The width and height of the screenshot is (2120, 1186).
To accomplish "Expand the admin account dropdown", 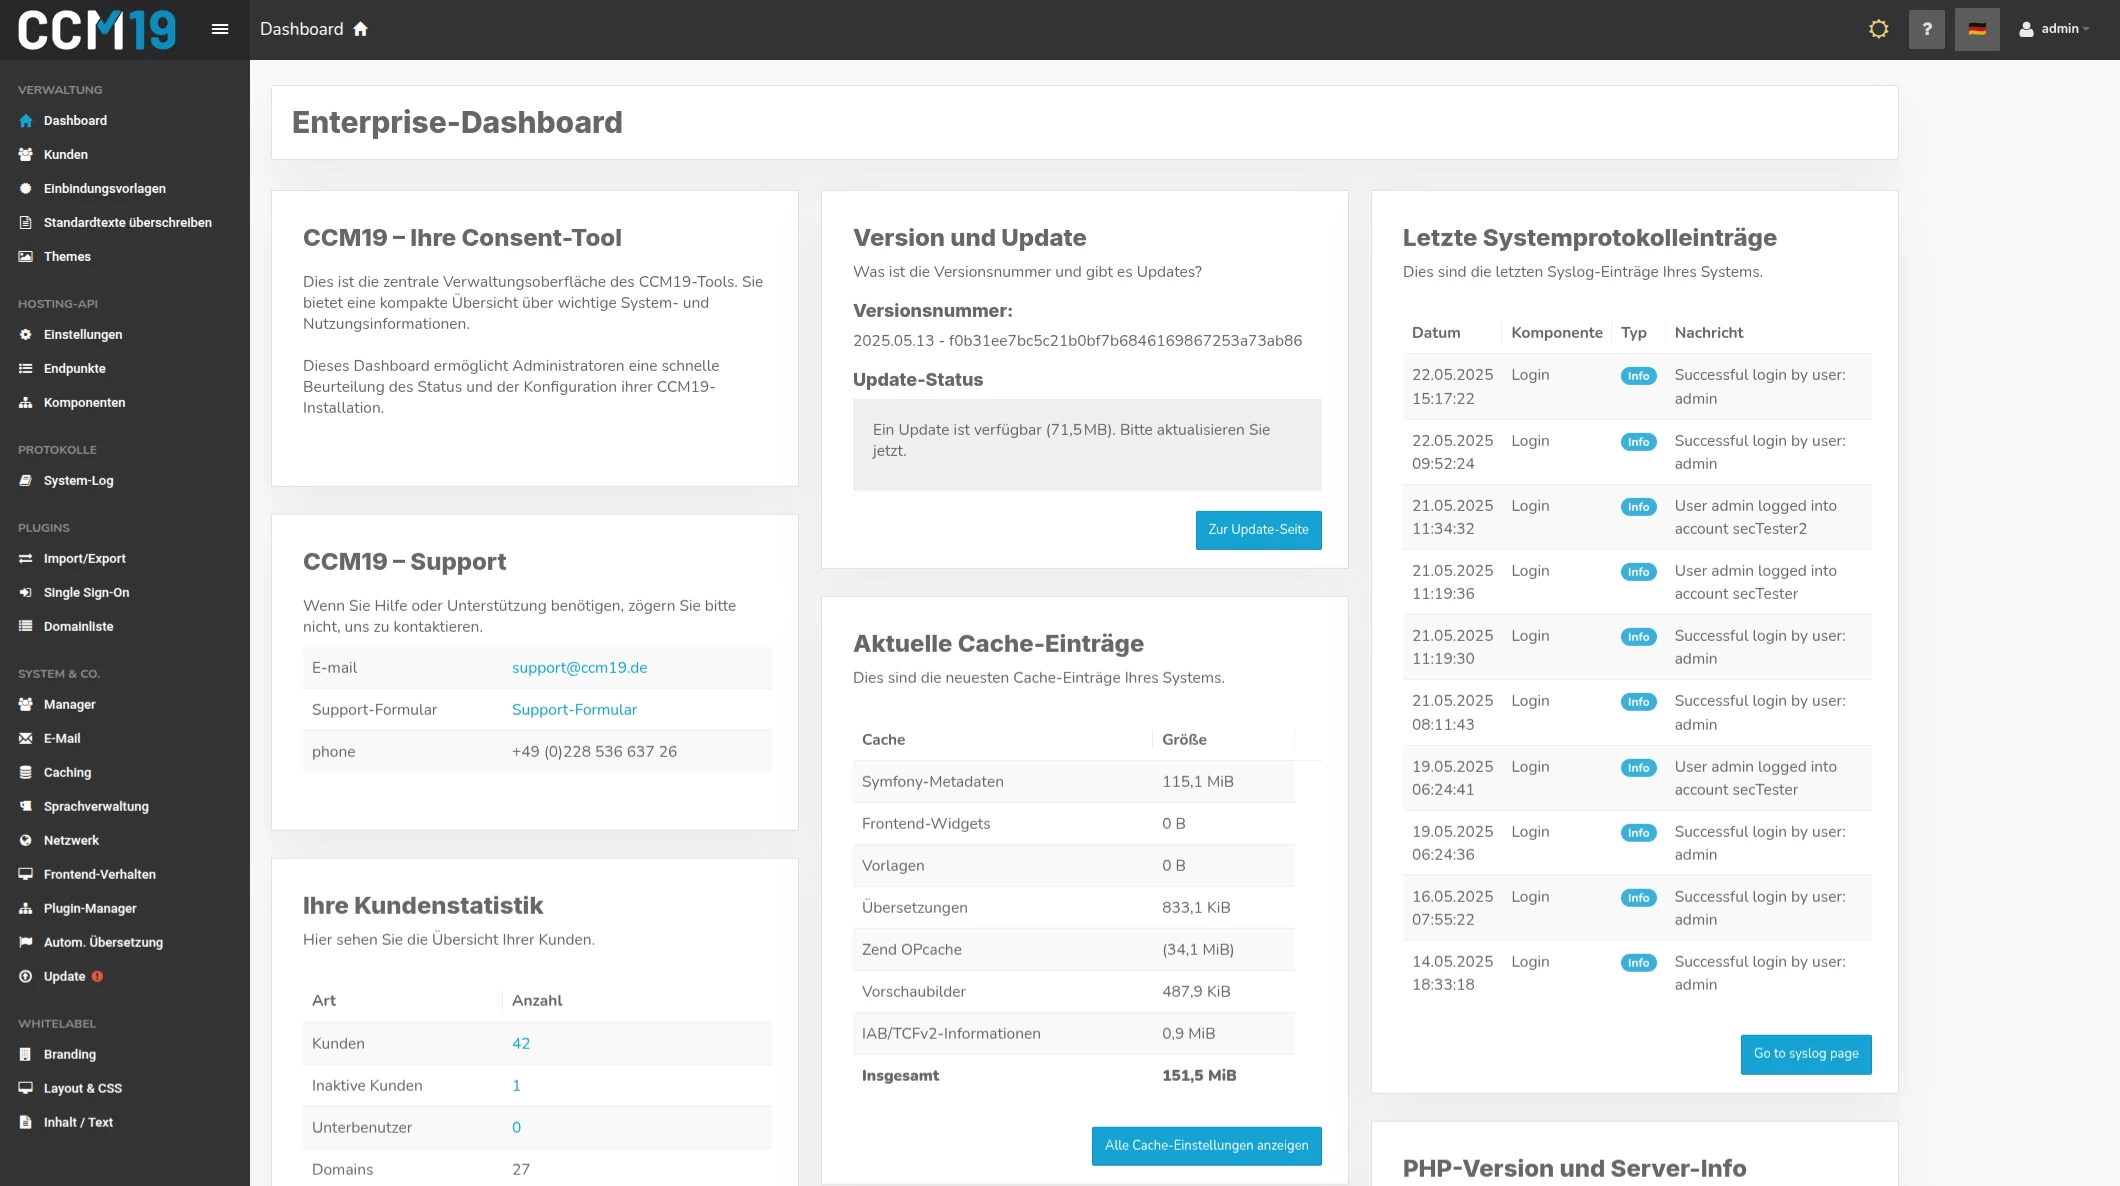I will tap(2055, 28).
